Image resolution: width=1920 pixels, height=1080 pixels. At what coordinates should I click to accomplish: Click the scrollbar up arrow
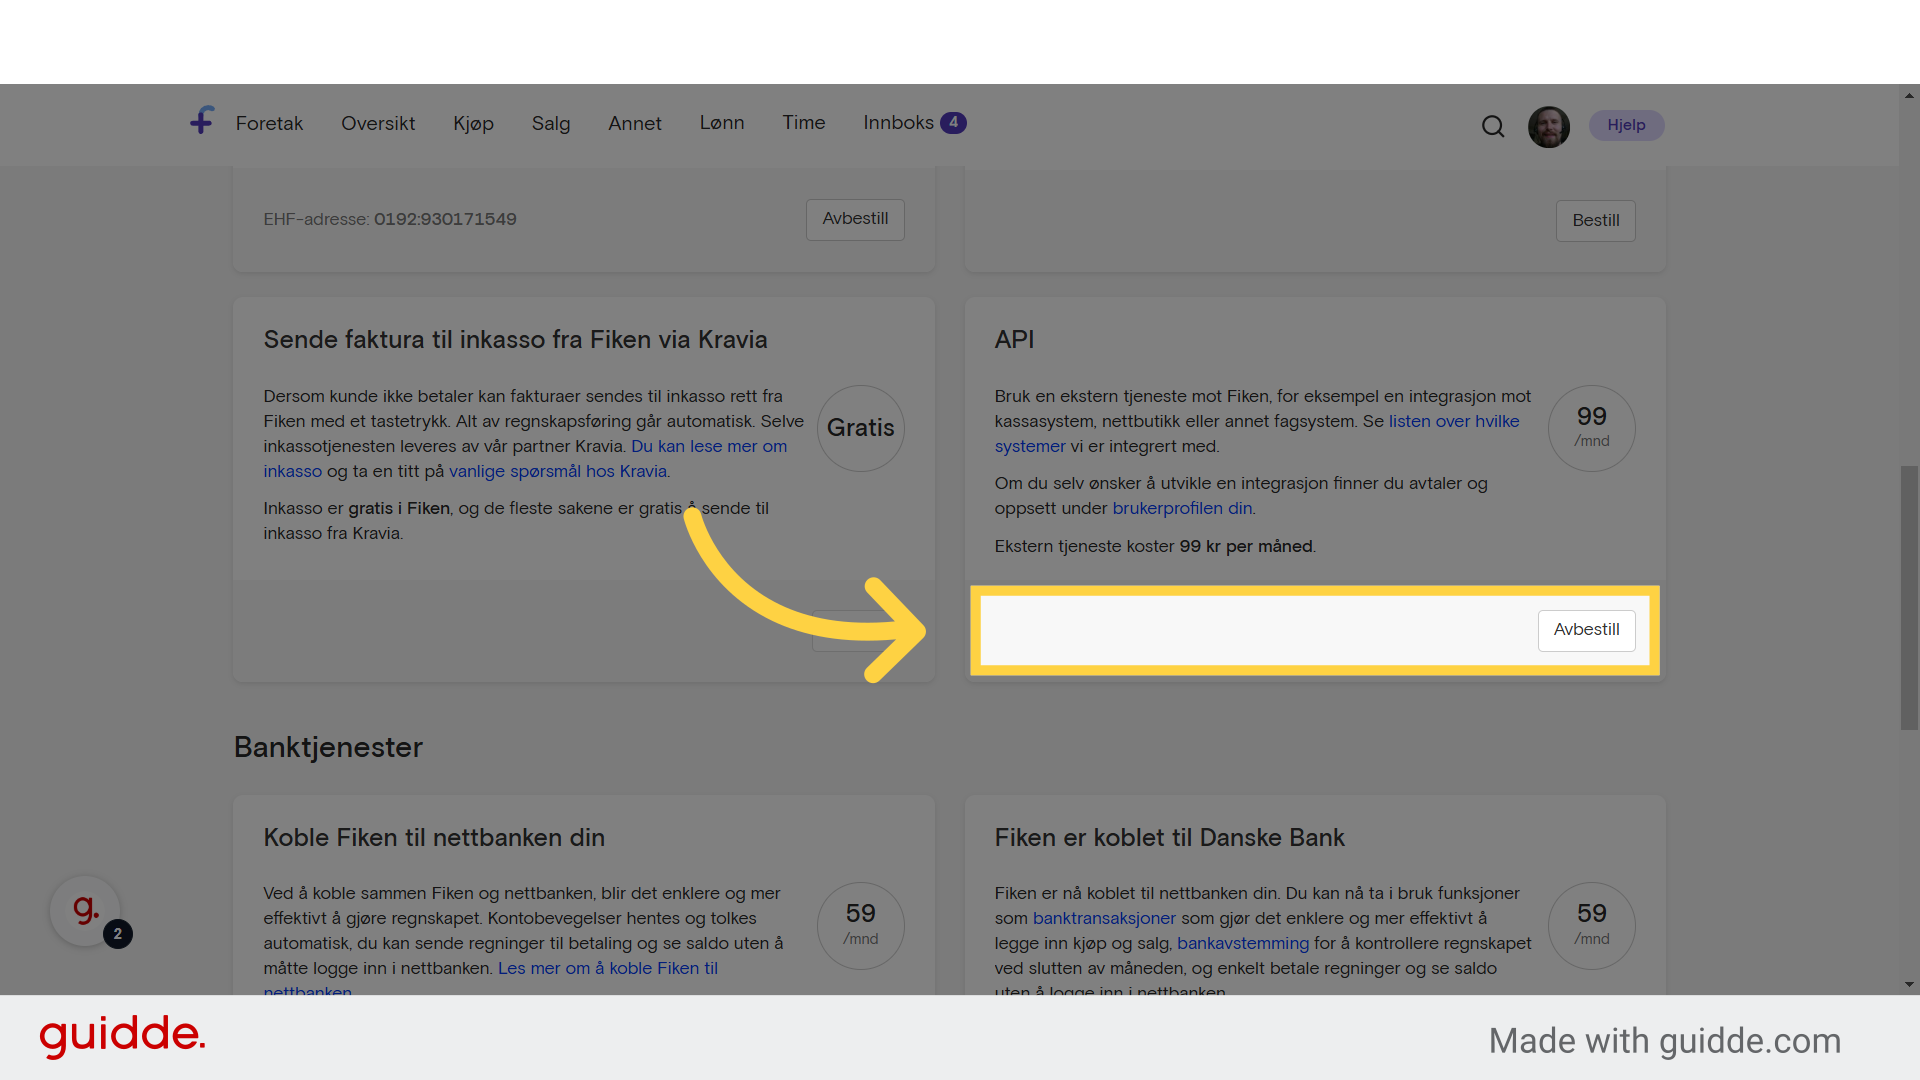click(x=1909, y=96)
